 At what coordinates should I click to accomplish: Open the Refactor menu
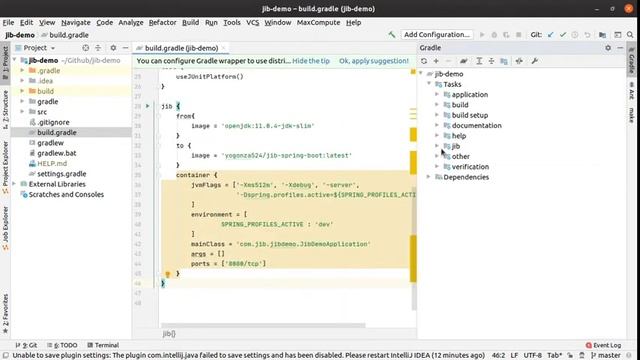[x=162, y=22]
